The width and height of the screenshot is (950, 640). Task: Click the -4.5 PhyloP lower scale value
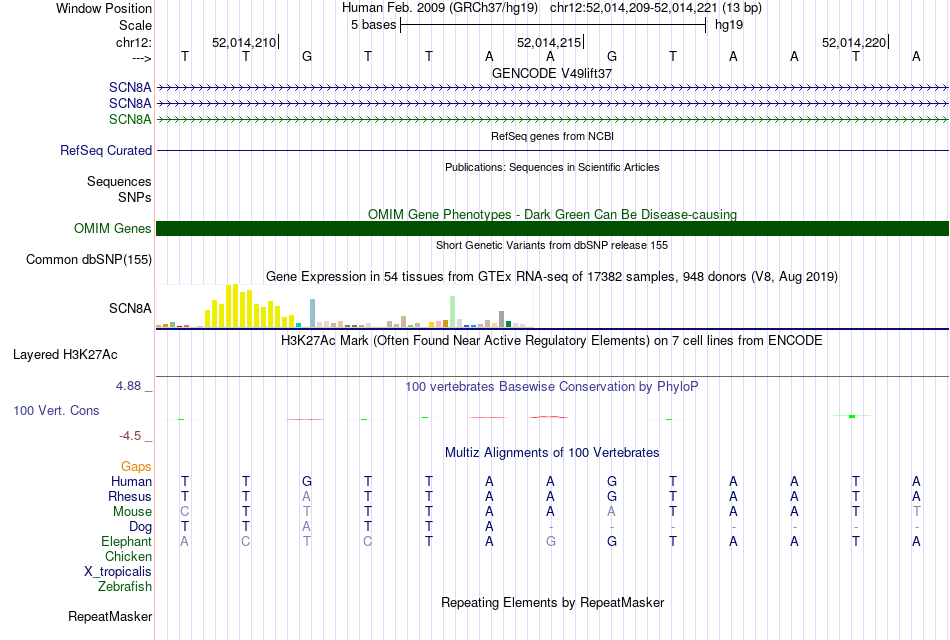(x=130, y=436)
